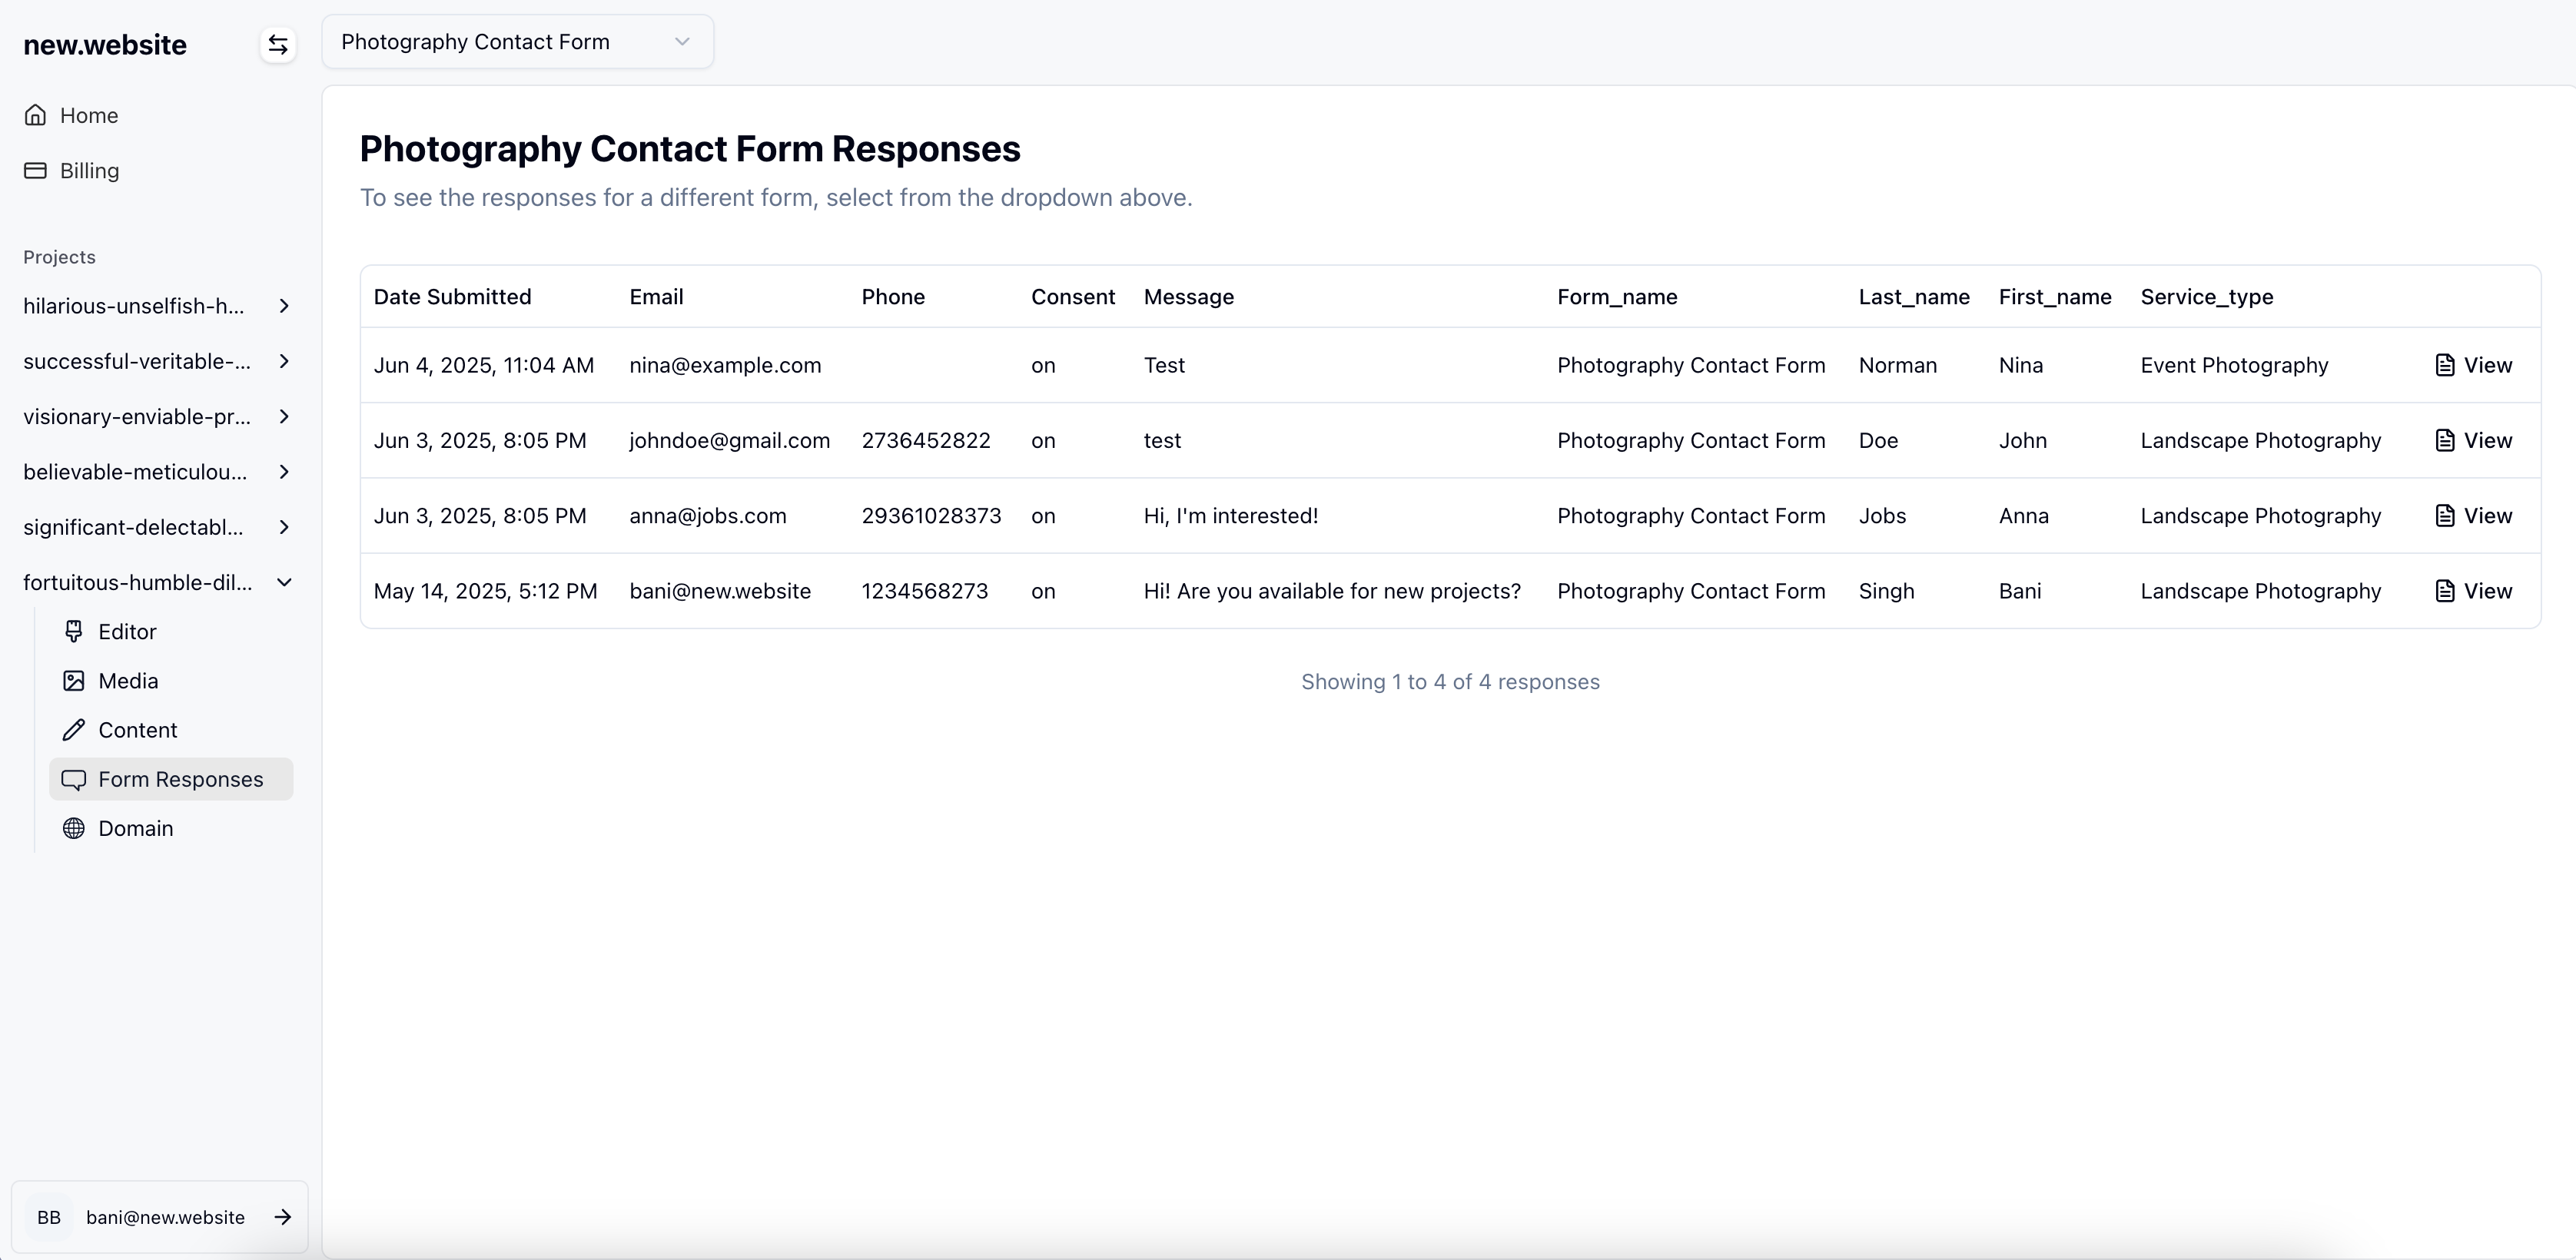2576x1260 pixels.
Task: View Nina Norman's form response
Action: tap(2473, 365)
